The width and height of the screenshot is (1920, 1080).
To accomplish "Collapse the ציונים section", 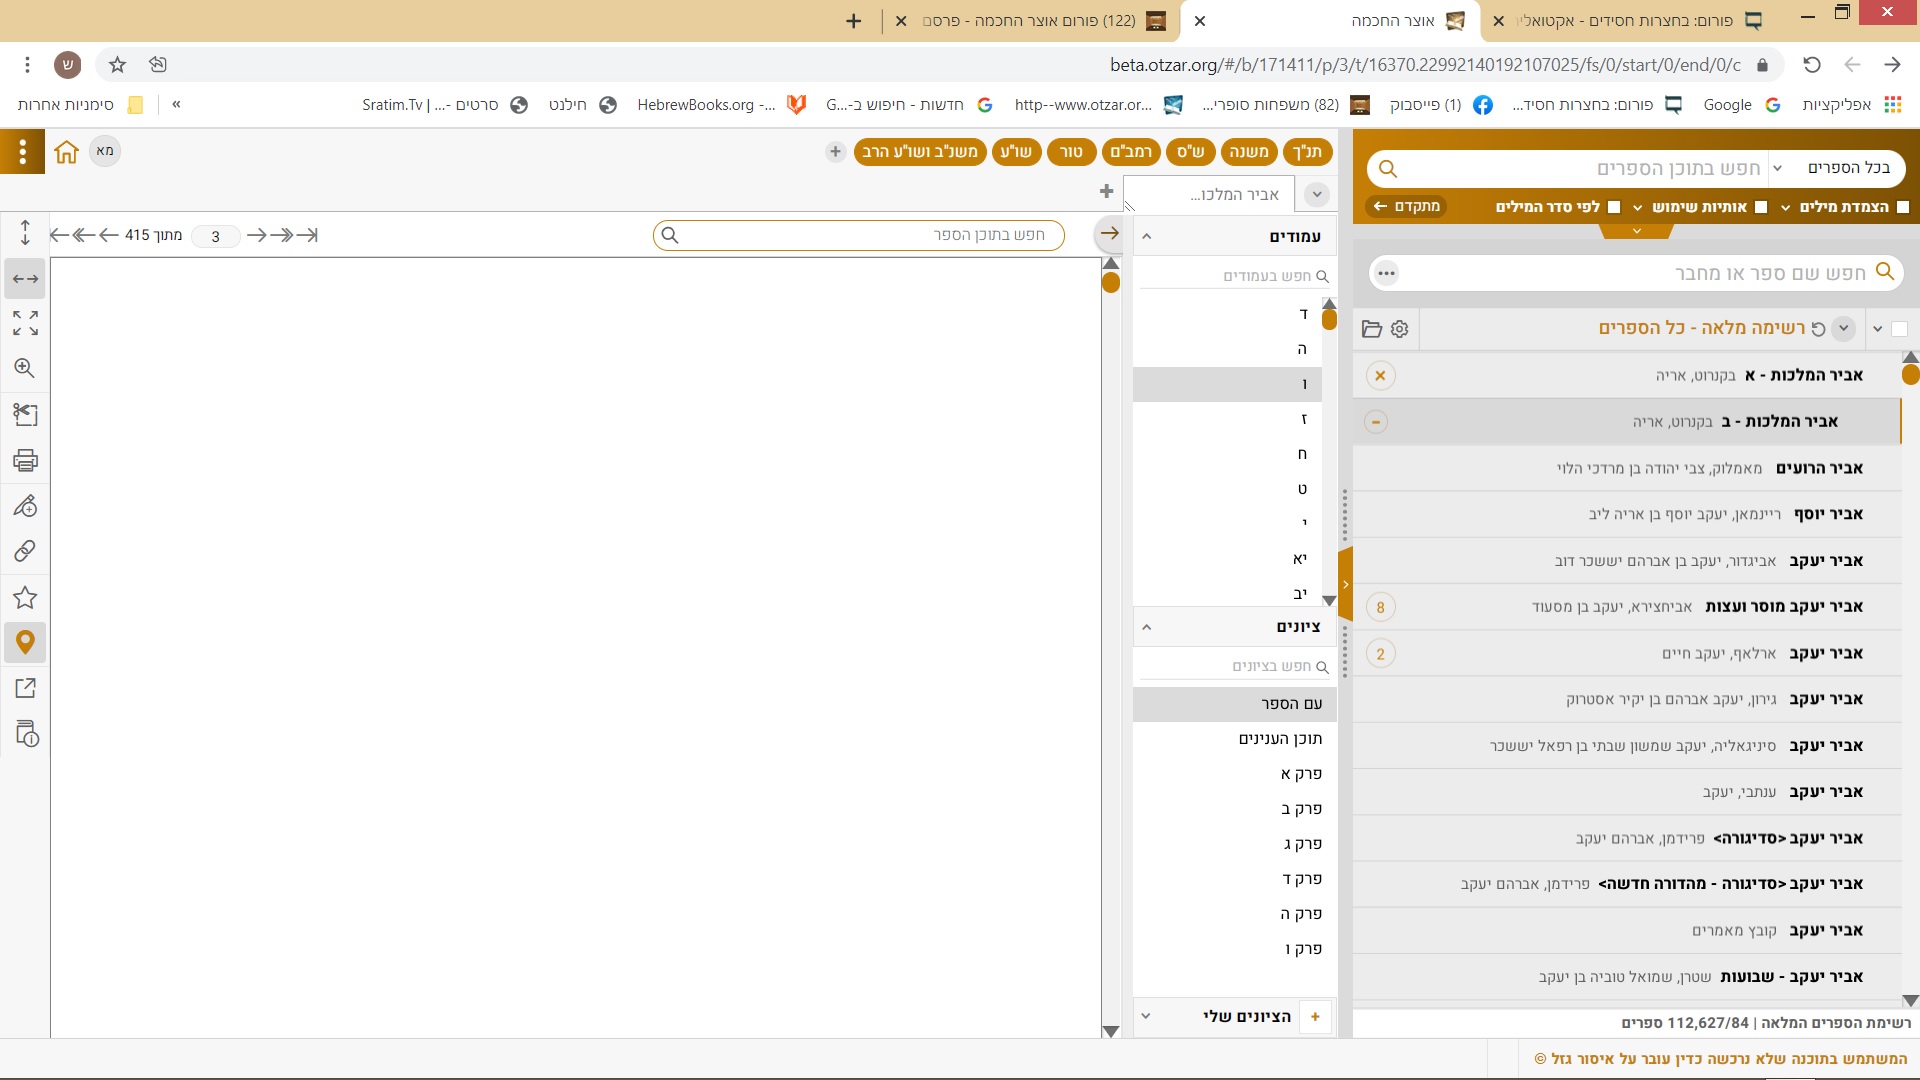I will click(1147, 627).
